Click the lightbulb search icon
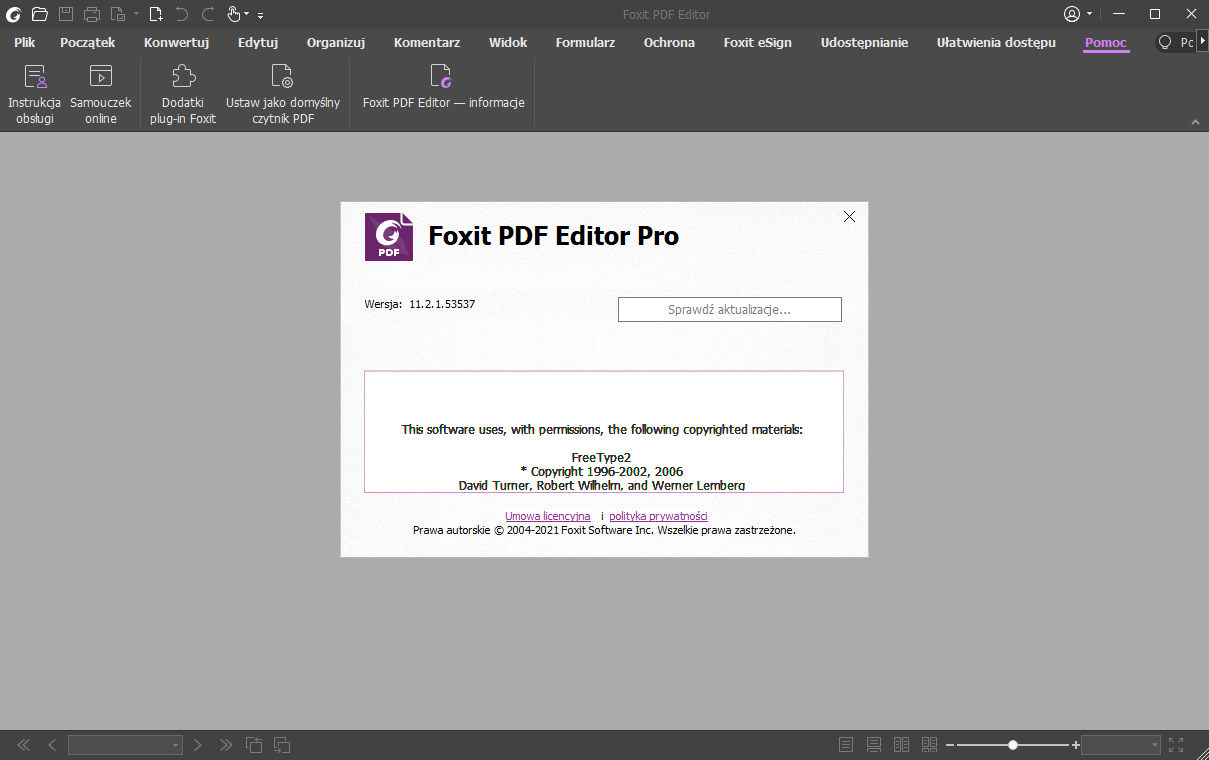Viewport: 1209px width, 760px height. pos(1164,42)
